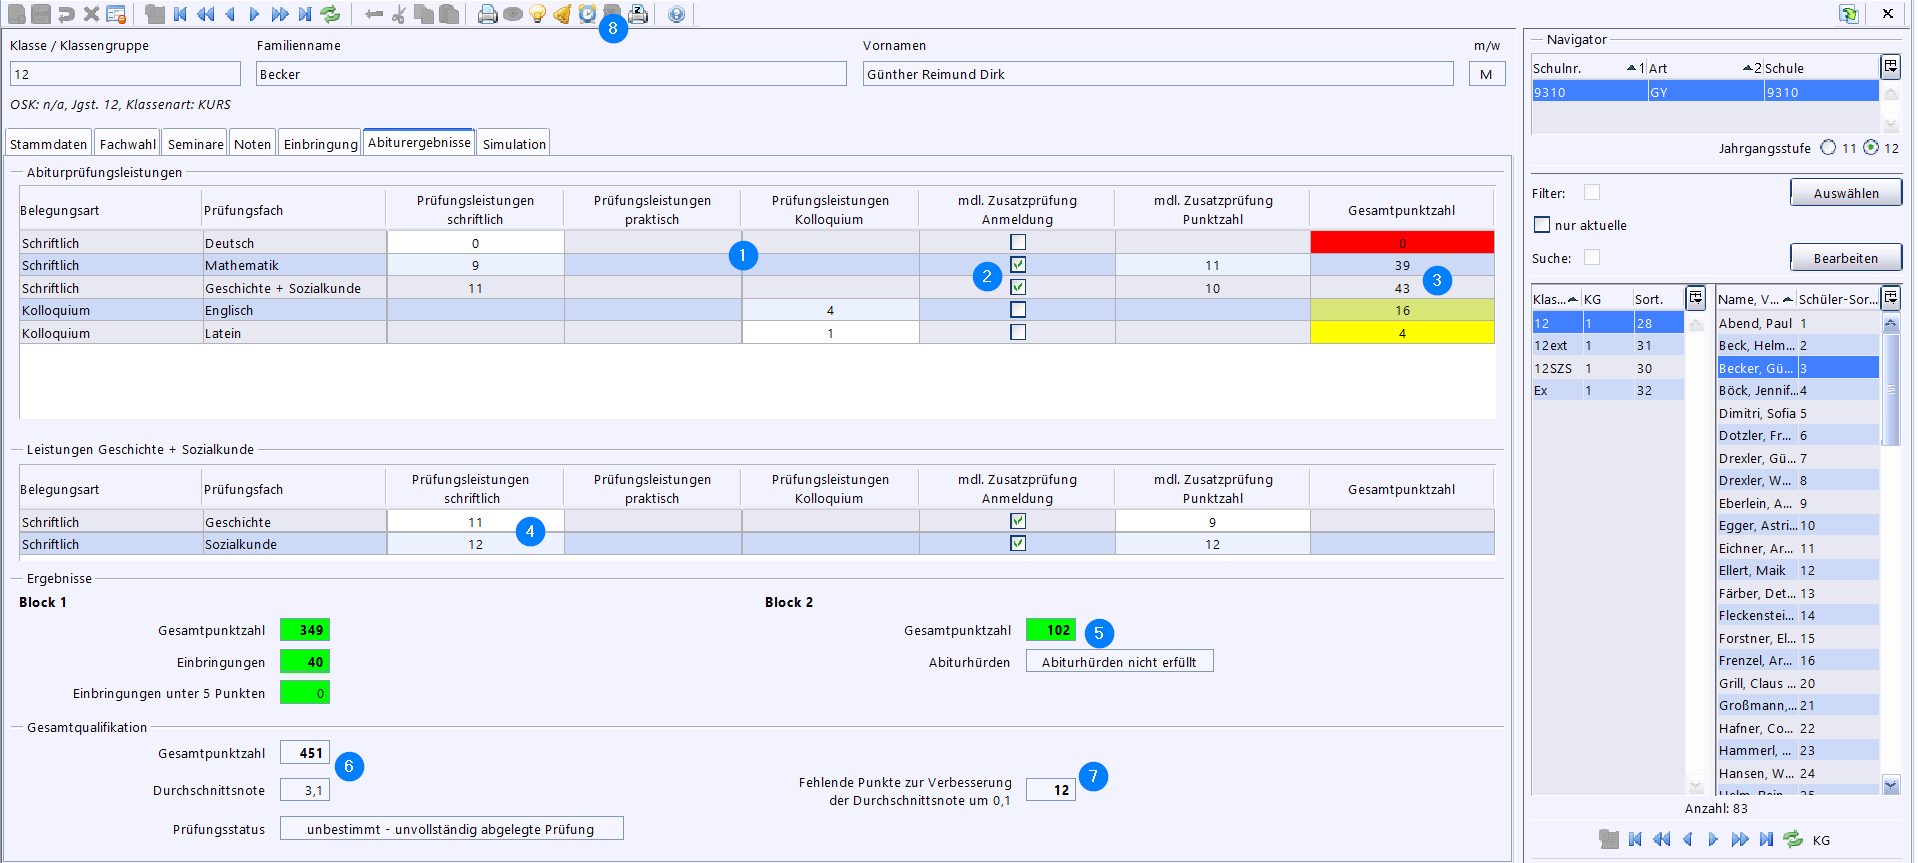Screen dimensions: 1918x863
Task: Go to the next entry in the Navigator bottom bar
Action: pyautogui.click(x=1713, y=839)
